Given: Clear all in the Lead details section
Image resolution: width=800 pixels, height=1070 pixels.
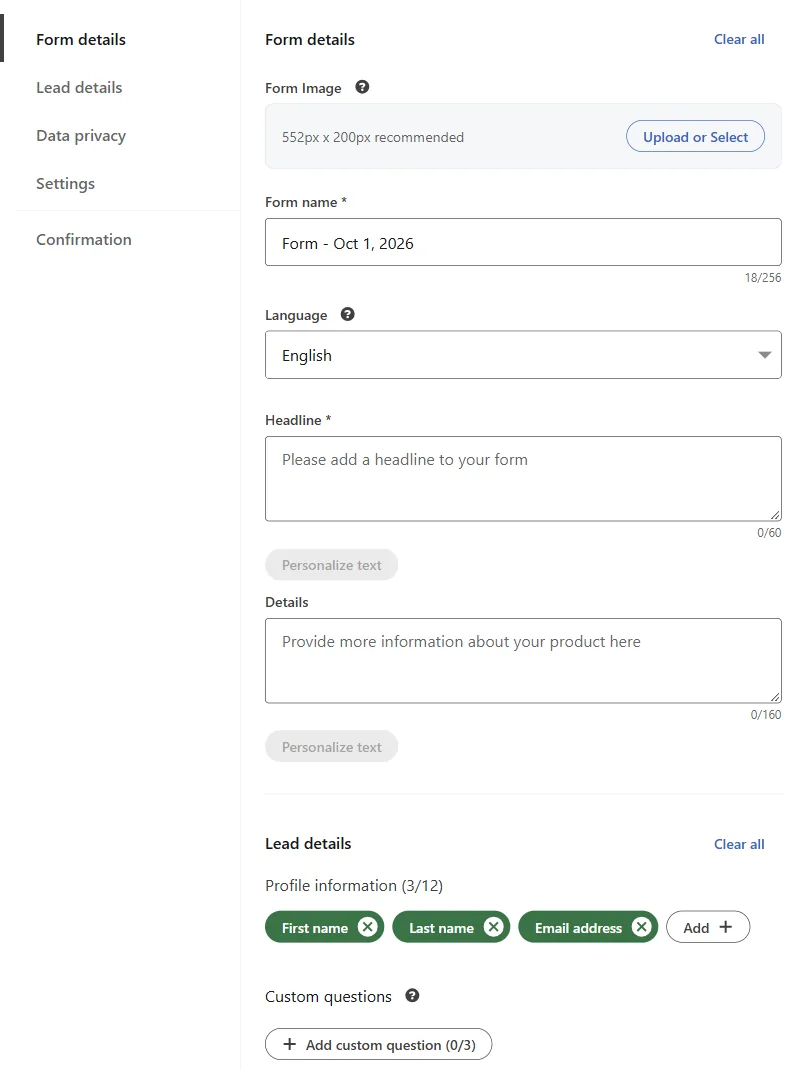Looking at the screenshot, I should tap(739, 844).
